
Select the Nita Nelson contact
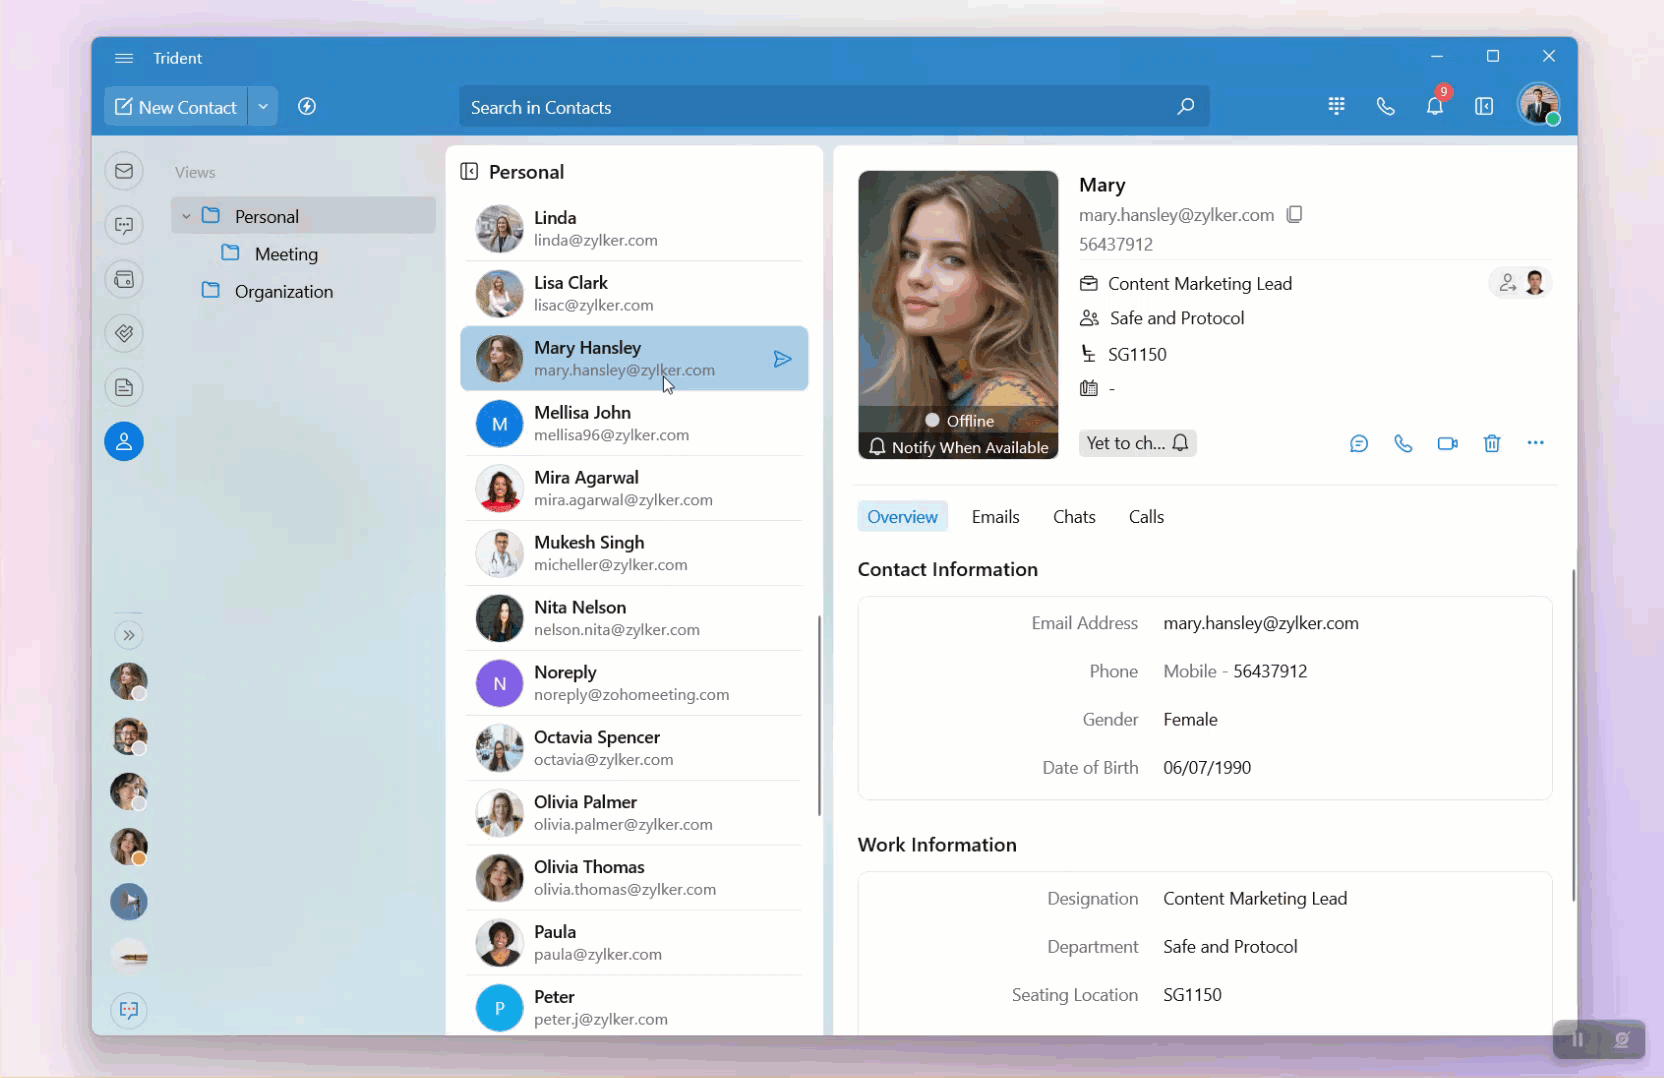[x=634, y=618]
